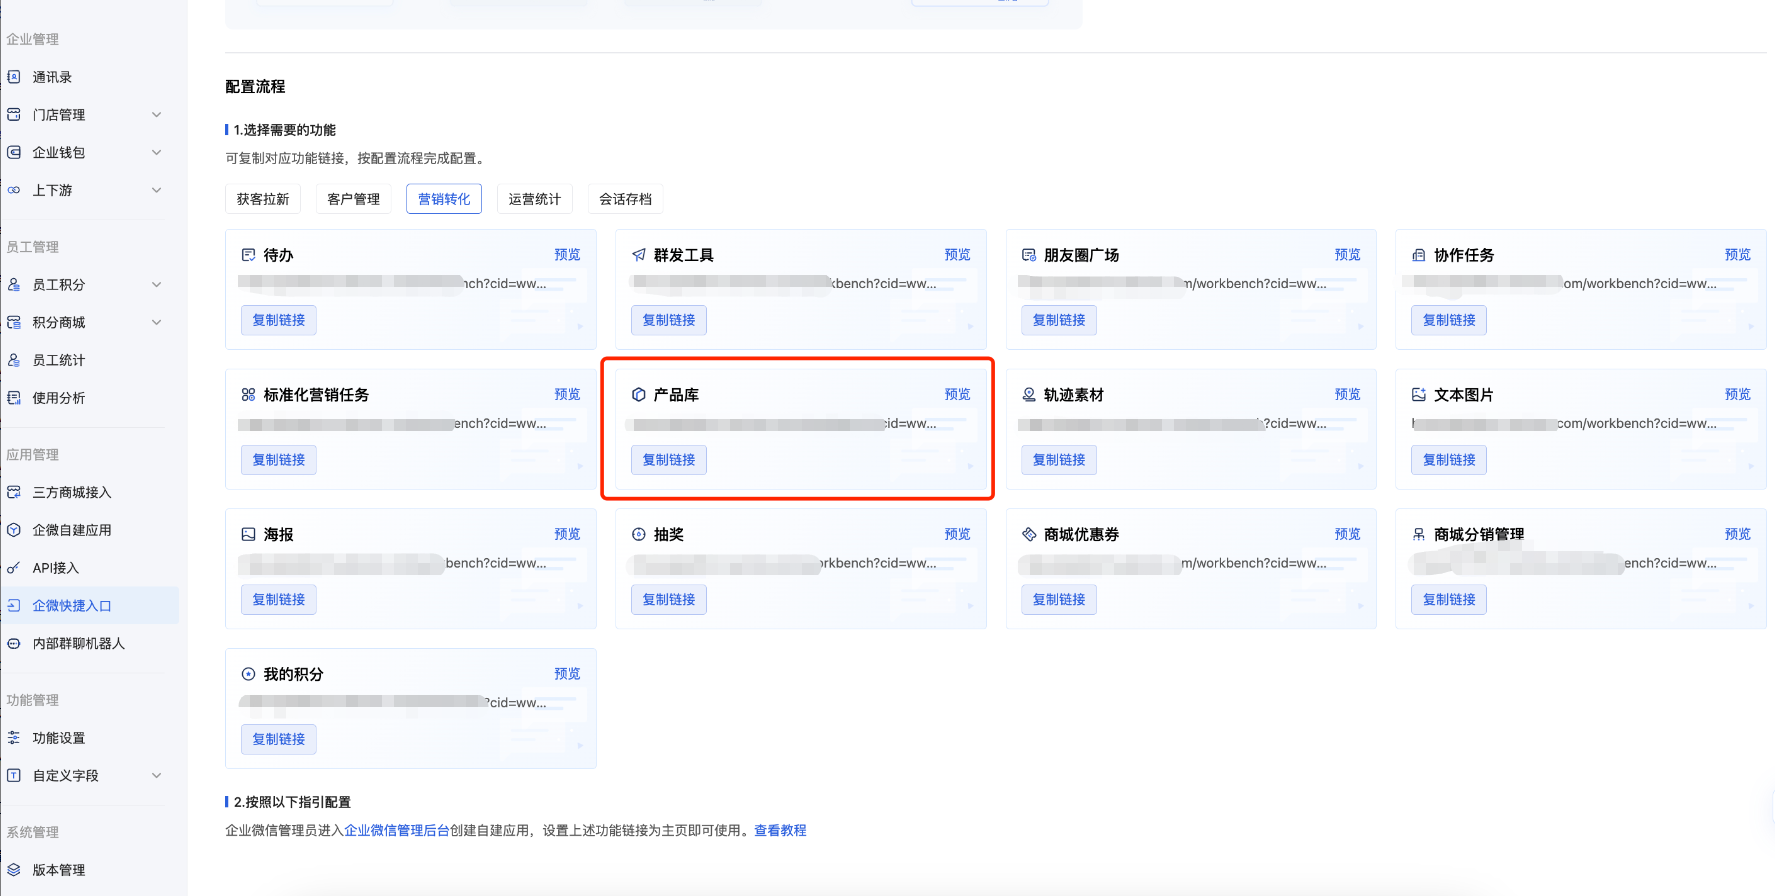Open 企业微信管理后台 link
Viewport: 1775px width, 896px height.
397,830
